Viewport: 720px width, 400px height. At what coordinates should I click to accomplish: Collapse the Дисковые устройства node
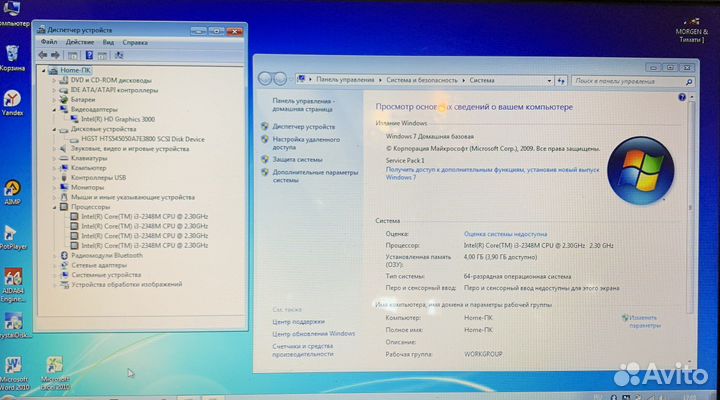54,130
